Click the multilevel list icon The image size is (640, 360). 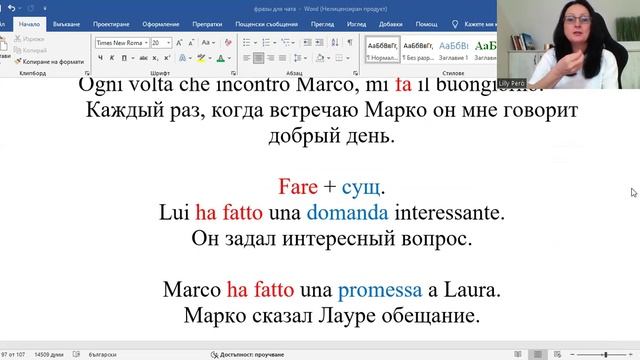pos(285,42)
